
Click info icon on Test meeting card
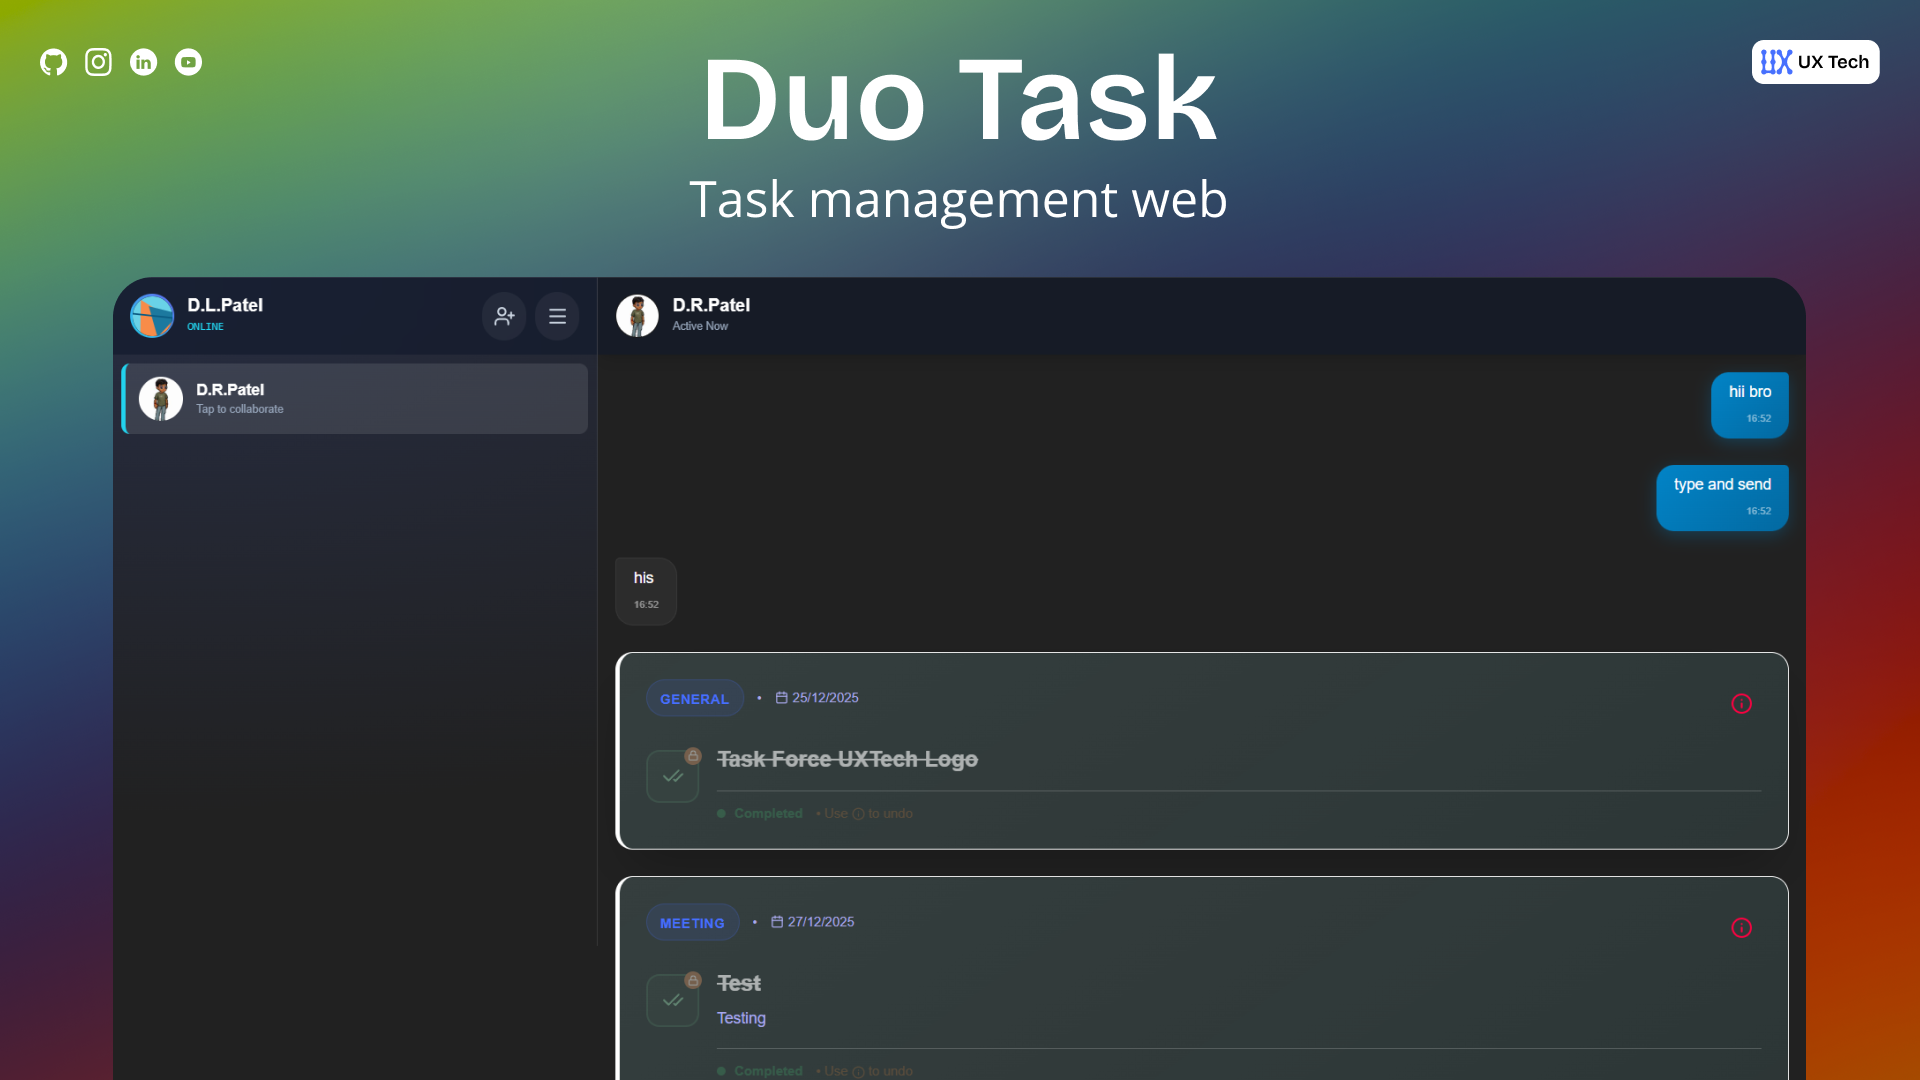(x=1741, y=928)
